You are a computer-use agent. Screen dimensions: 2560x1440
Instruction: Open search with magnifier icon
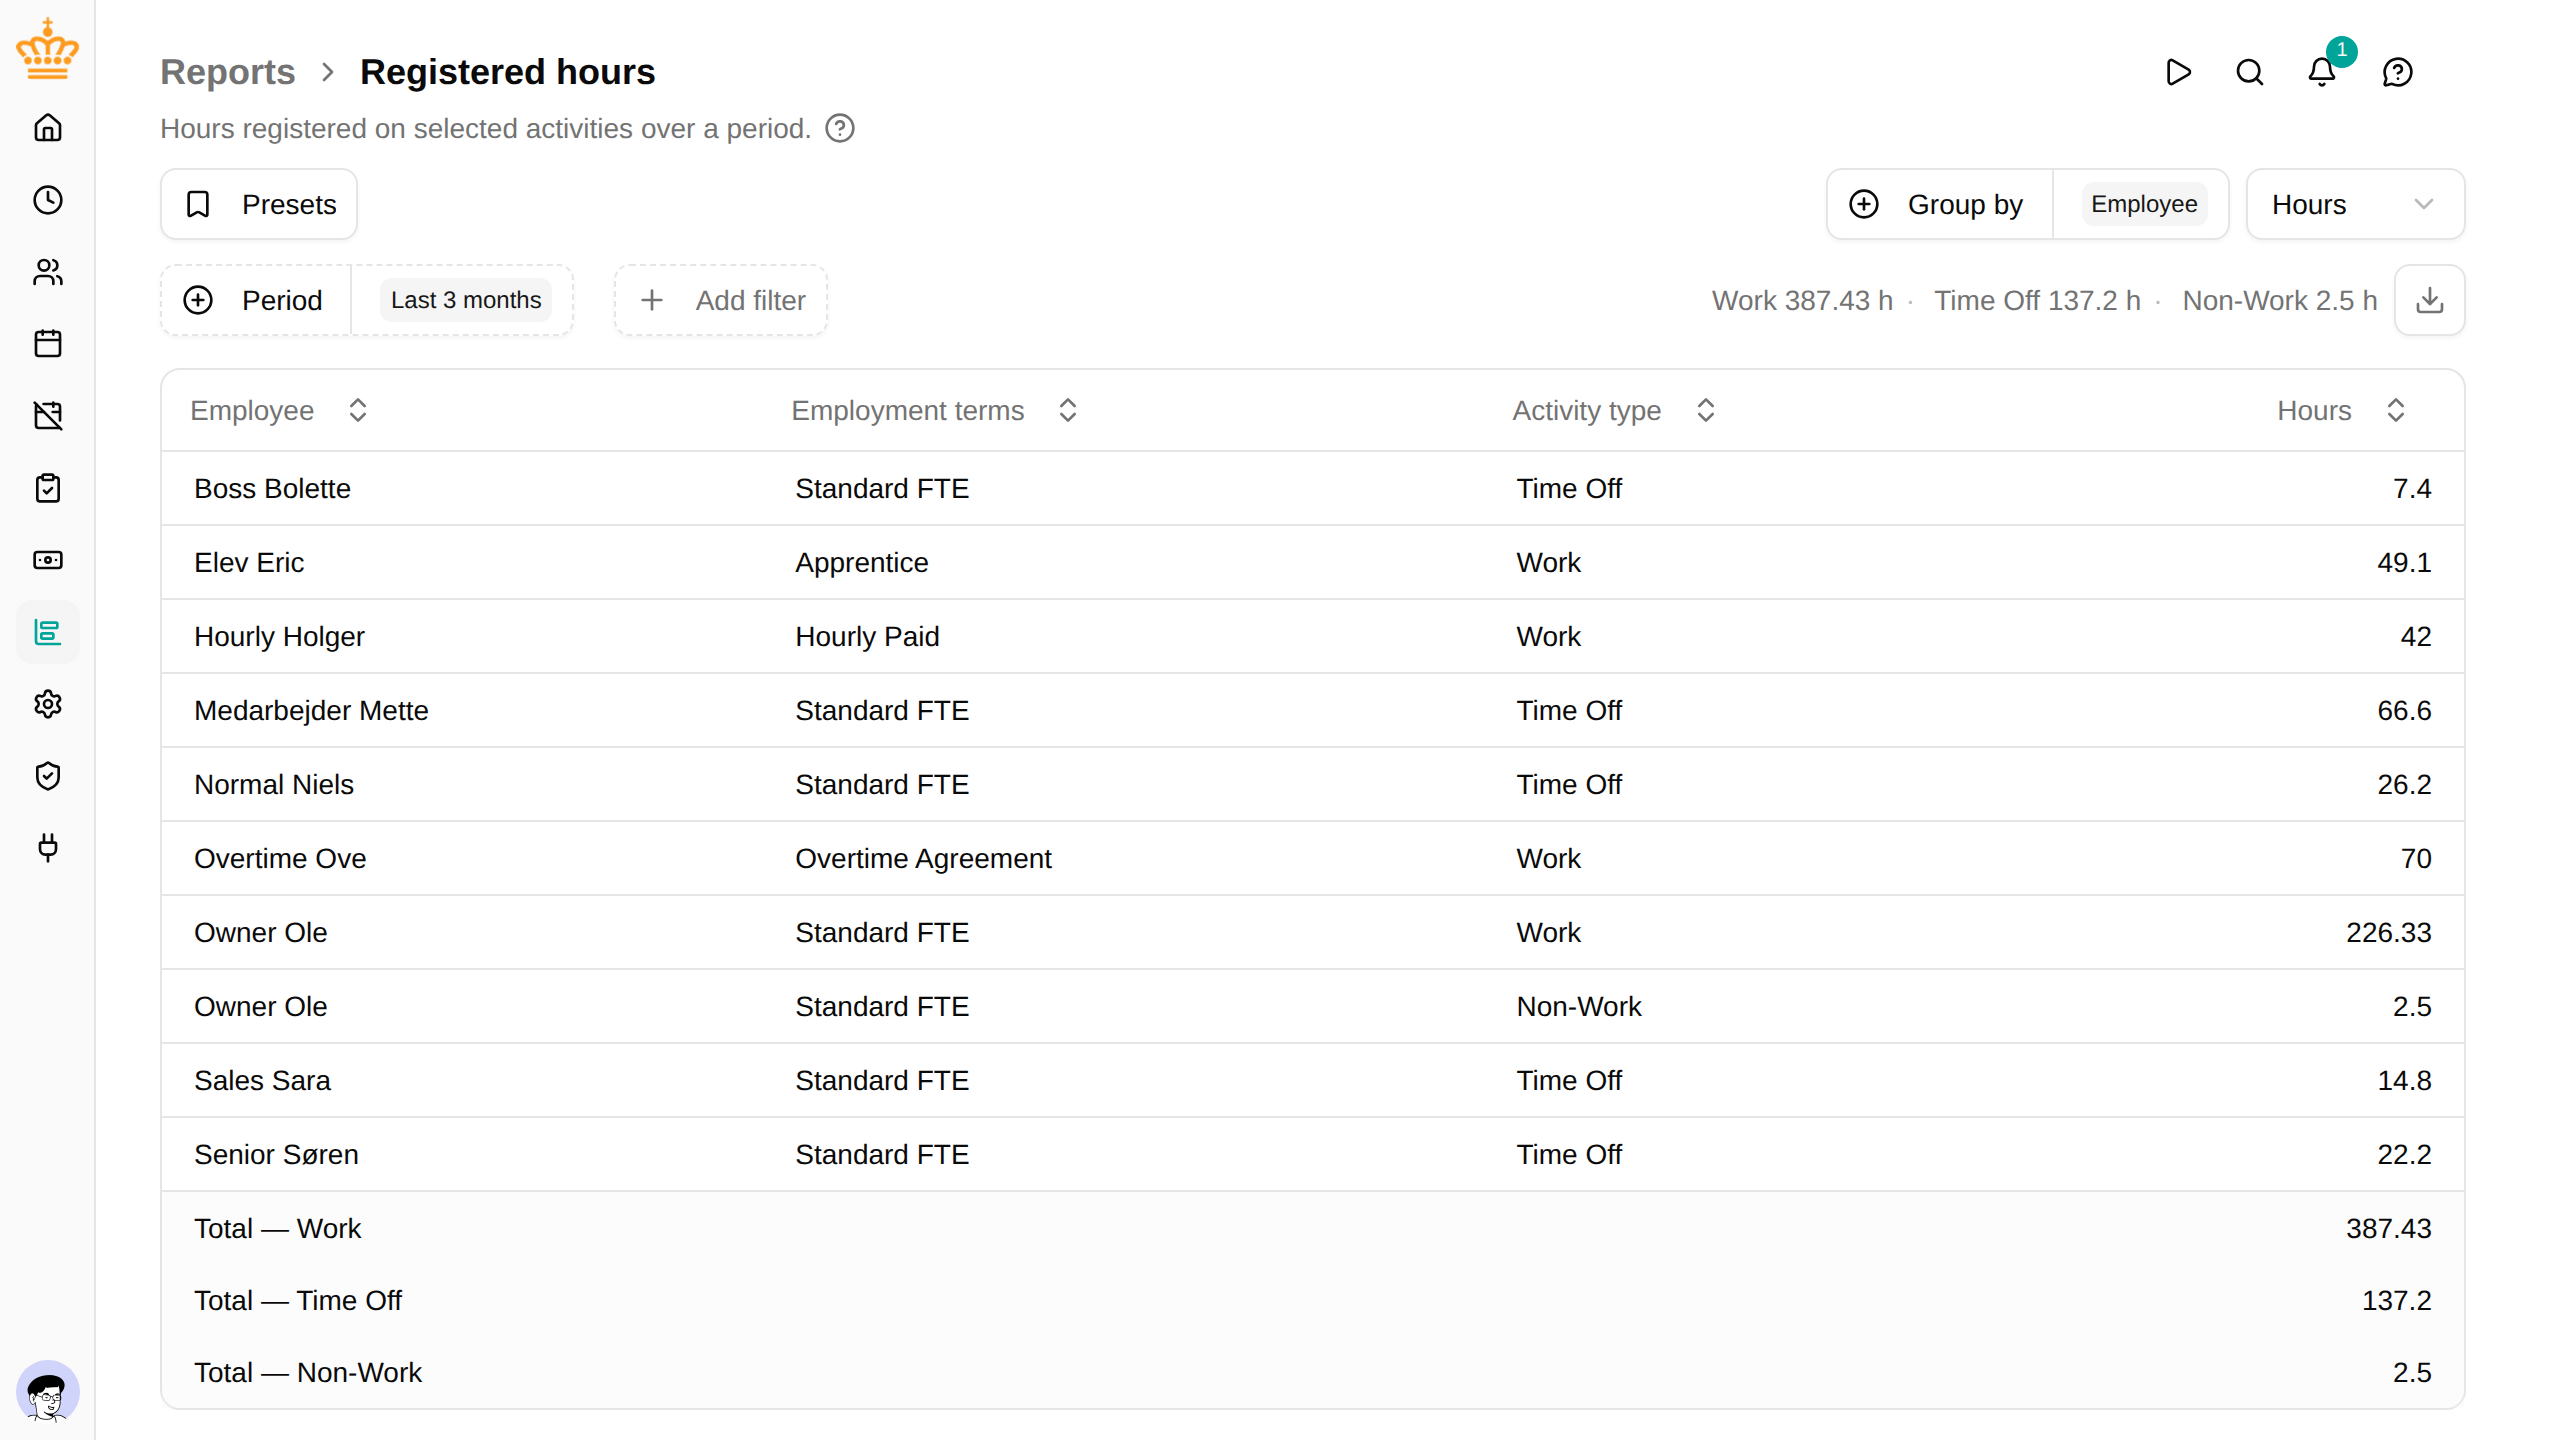(x=2250, y=72)
